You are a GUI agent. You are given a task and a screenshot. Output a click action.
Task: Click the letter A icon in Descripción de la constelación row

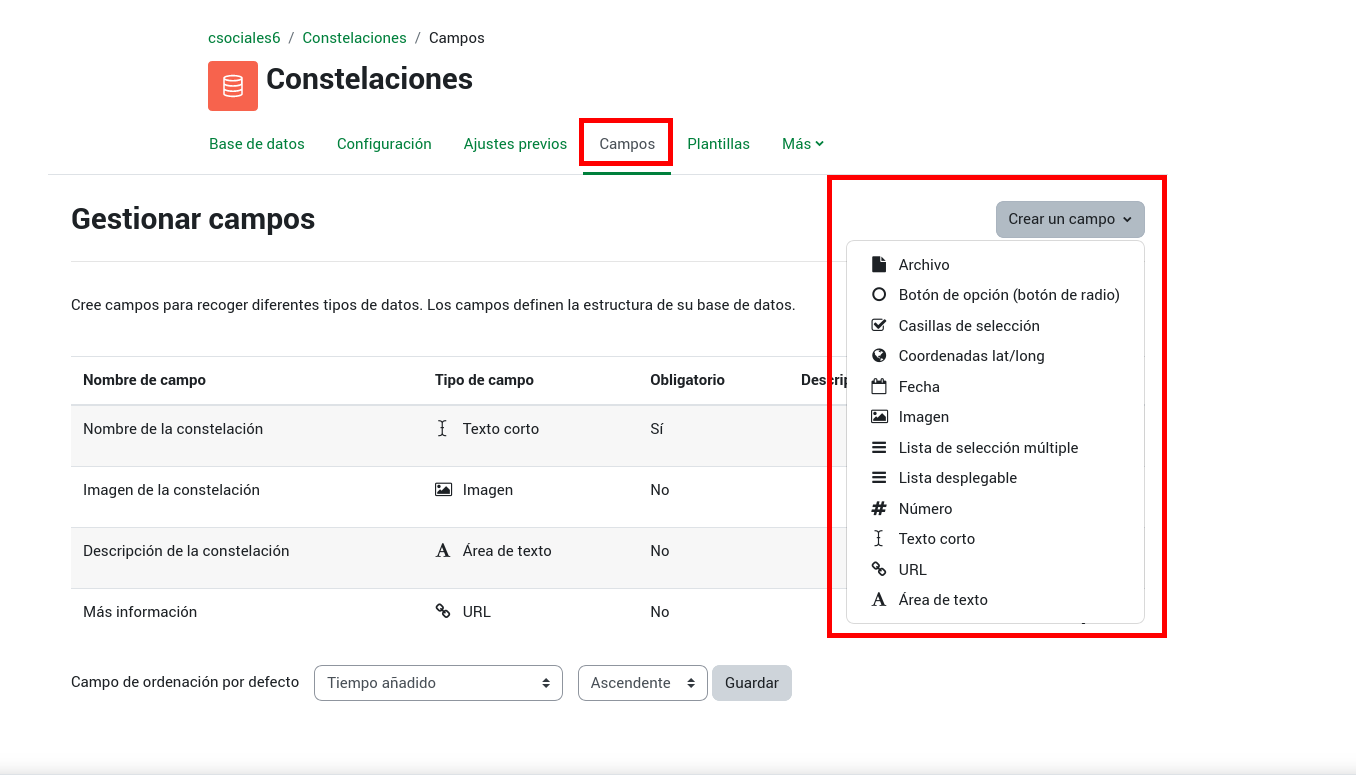443,551
